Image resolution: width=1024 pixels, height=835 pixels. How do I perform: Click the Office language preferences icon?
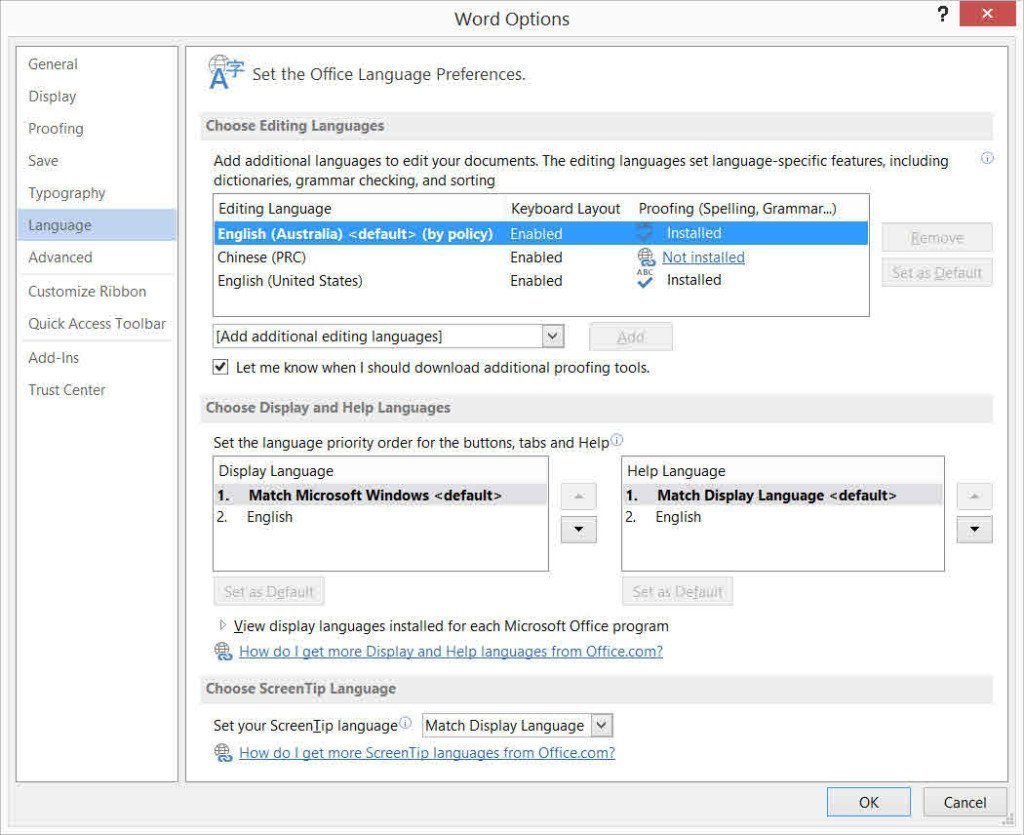226,72
